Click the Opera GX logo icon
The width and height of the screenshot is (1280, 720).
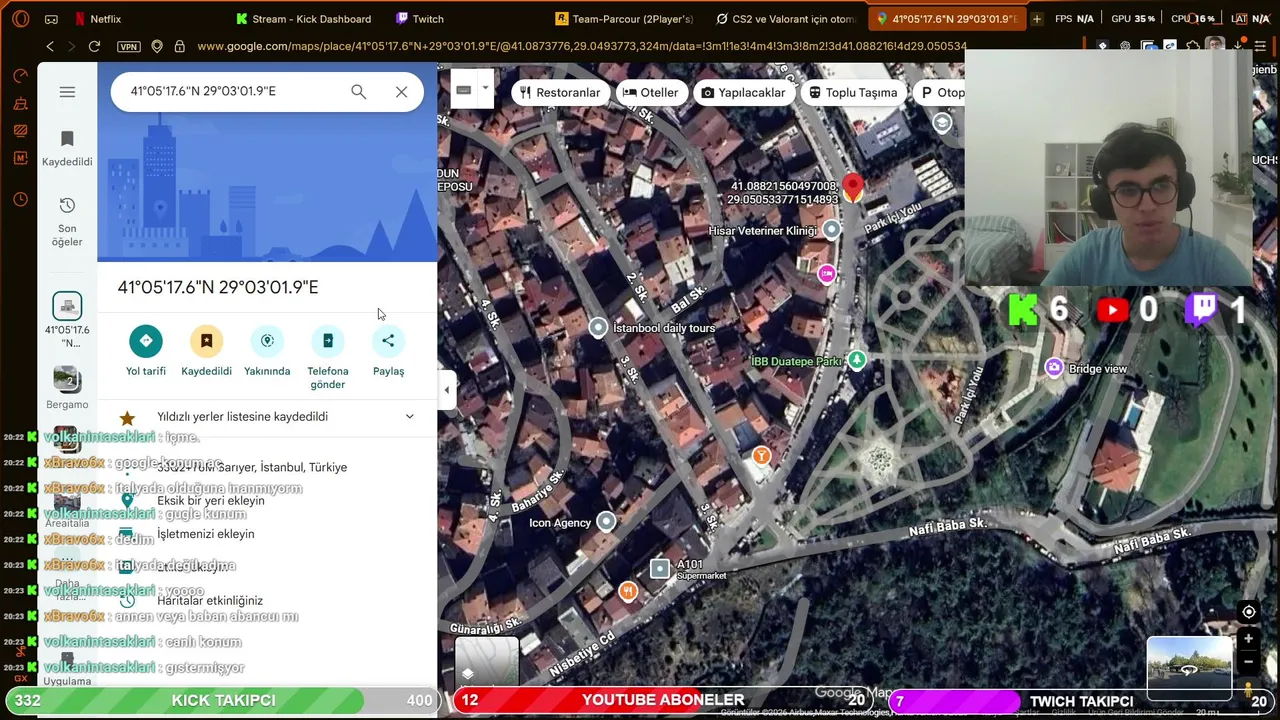pyautogui.click(x=21, y=18)
